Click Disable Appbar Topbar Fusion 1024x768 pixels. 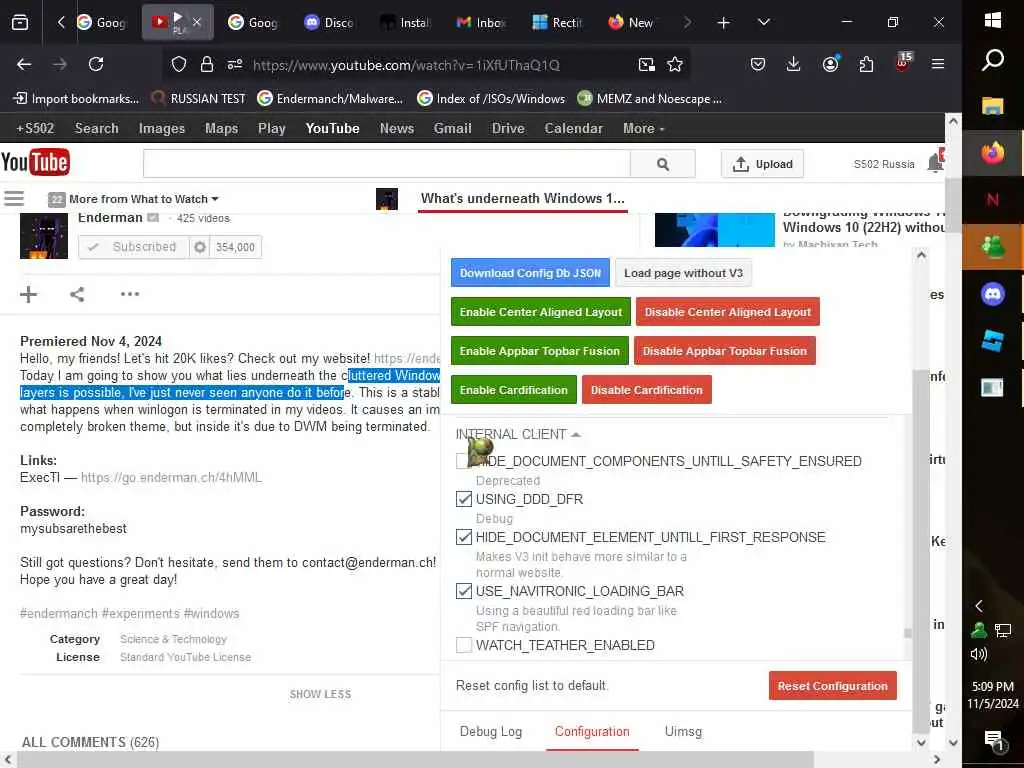click(x=724, y=351)
